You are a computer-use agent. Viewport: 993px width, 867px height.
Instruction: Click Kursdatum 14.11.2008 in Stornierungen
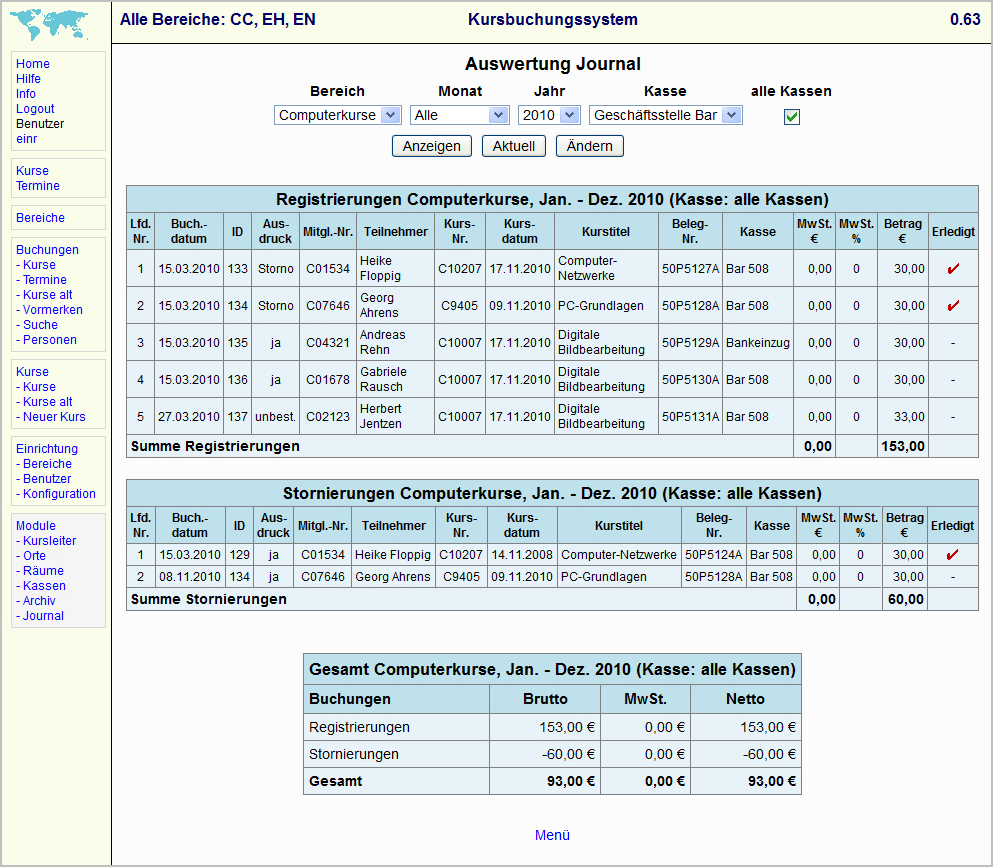522,555
